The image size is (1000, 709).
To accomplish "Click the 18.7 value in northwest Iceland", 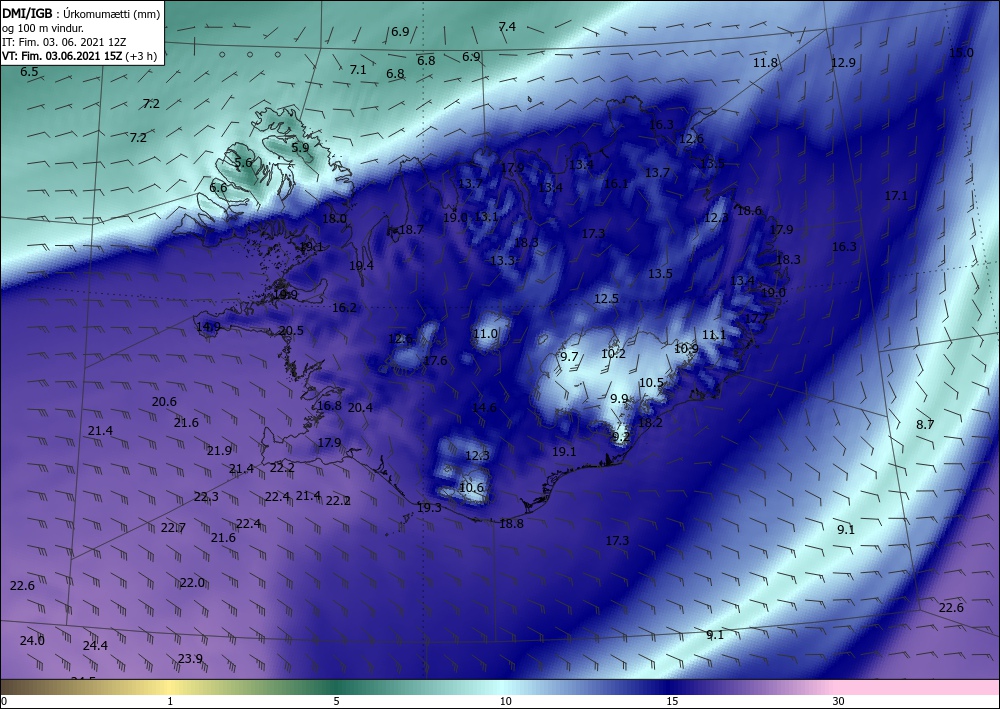I will (411, 230).
